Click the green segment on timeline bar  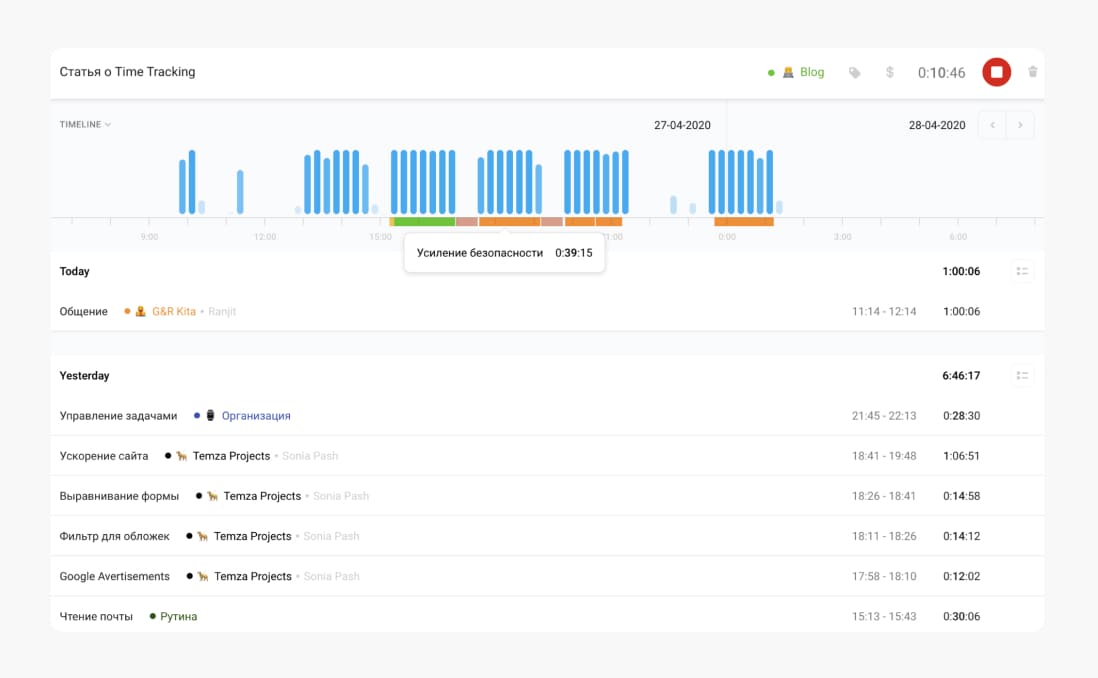[x=424, y=221]
